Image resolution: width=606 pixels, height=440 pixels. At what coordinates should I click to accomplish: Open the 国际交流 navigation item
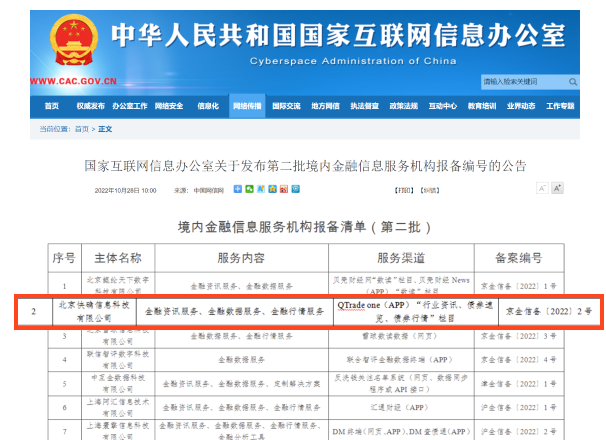pos(286,106)
